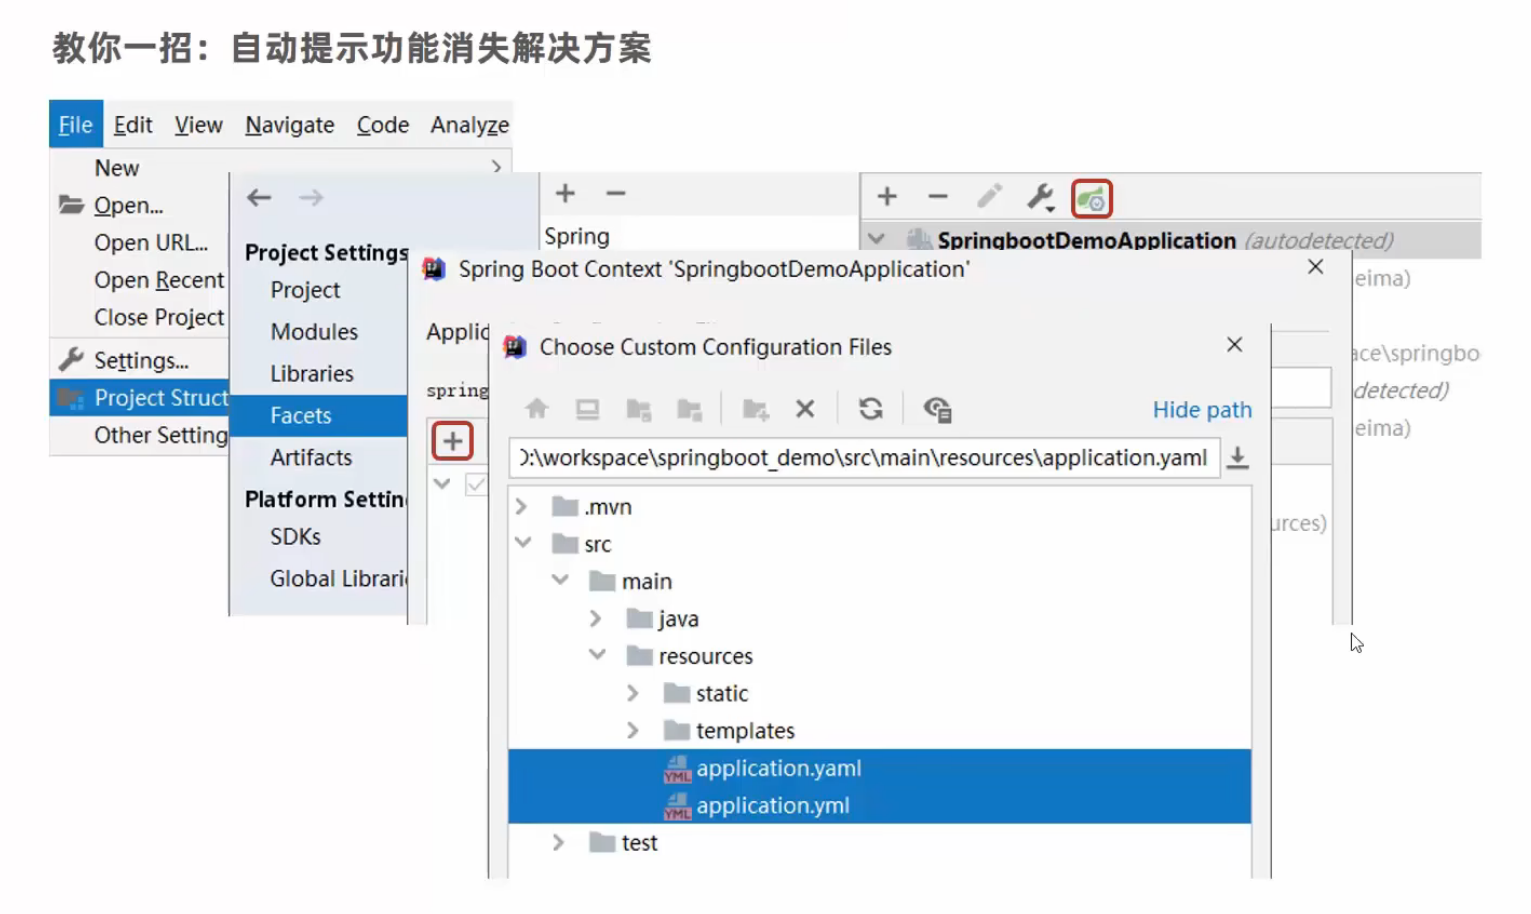Select the application.yaml tree row
The height and width of the screenshot is (914, 1531).
(879, 769)
